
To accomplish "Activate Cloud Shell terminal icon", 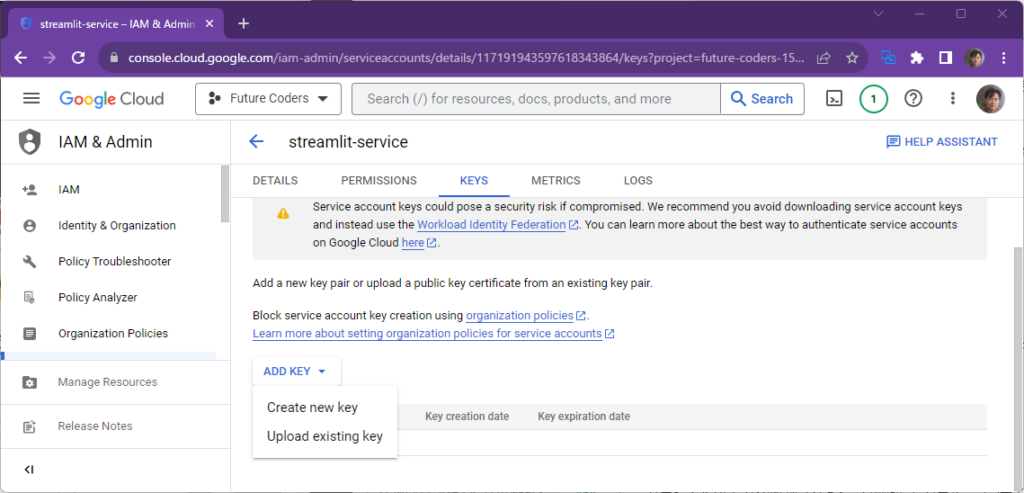I will (834, 99).
